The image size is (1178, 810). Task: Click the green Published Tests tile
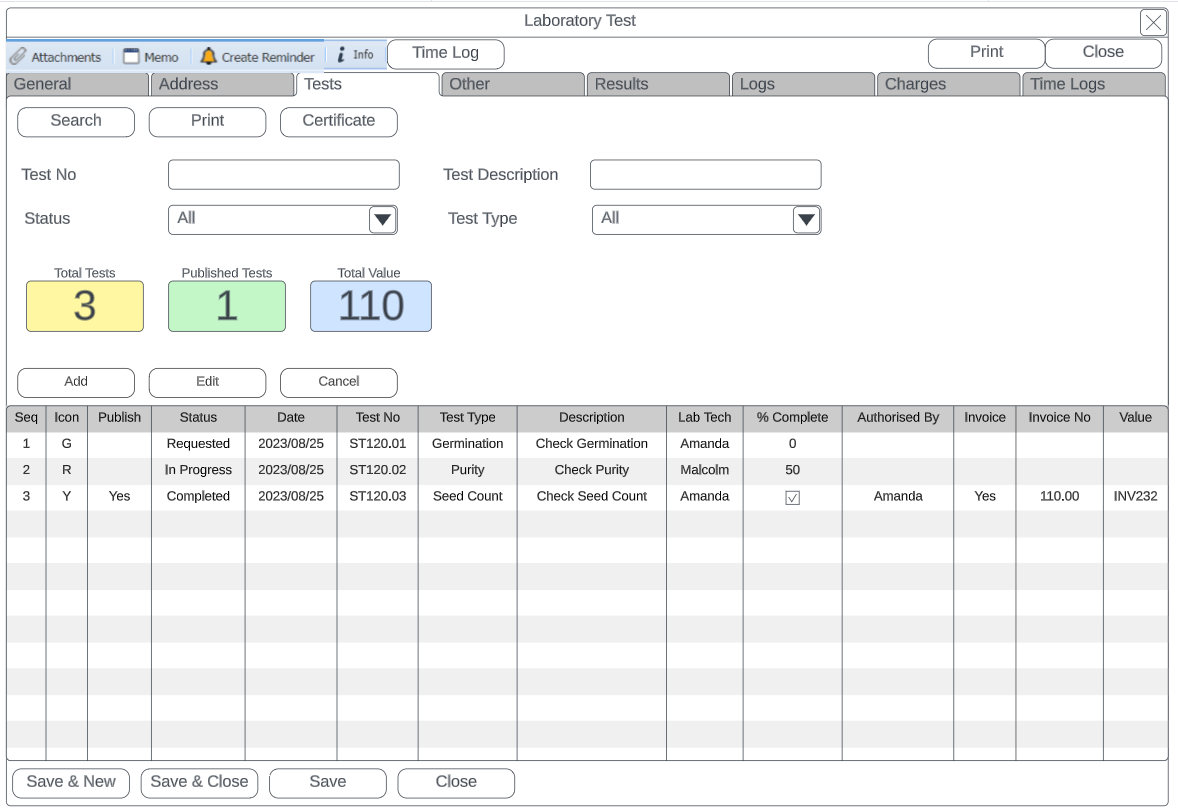tap(227, 306)
